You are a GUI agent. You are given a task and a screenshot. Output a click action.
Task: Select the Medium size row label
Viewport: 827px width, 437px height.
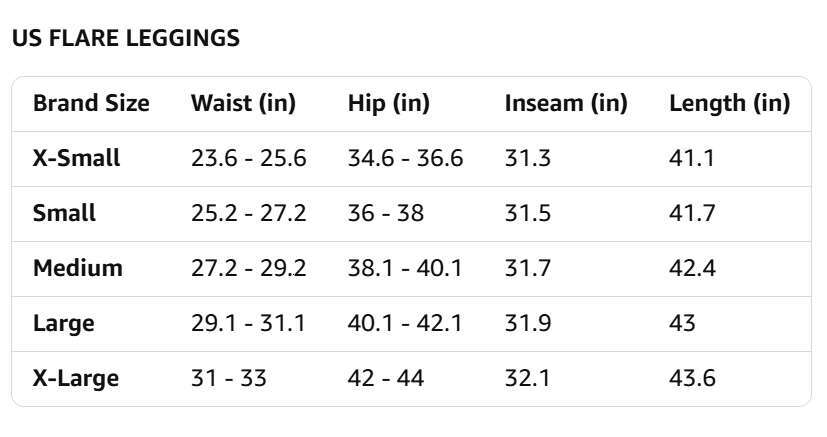tap(78, 268)
